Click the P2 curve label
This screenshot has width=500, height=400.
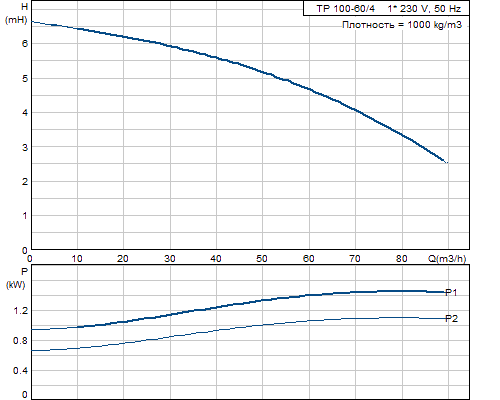click(452, 319)
